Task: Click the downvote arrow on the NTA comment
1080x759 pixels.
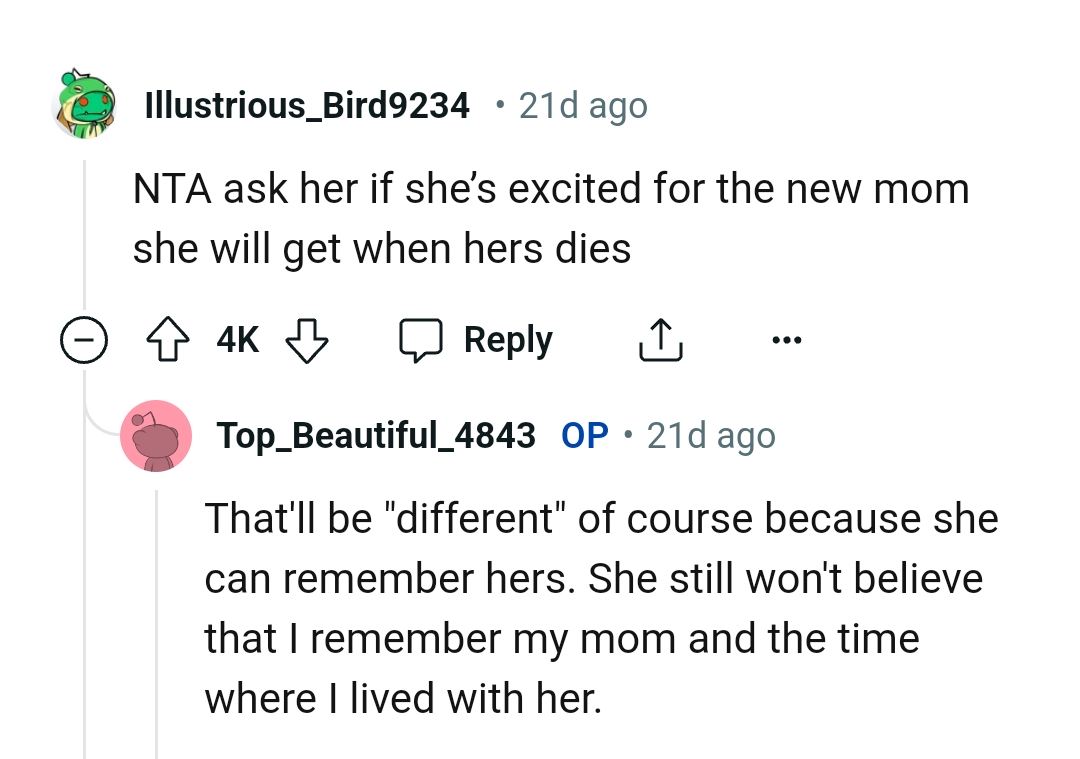Action: (x=307, y=339)
